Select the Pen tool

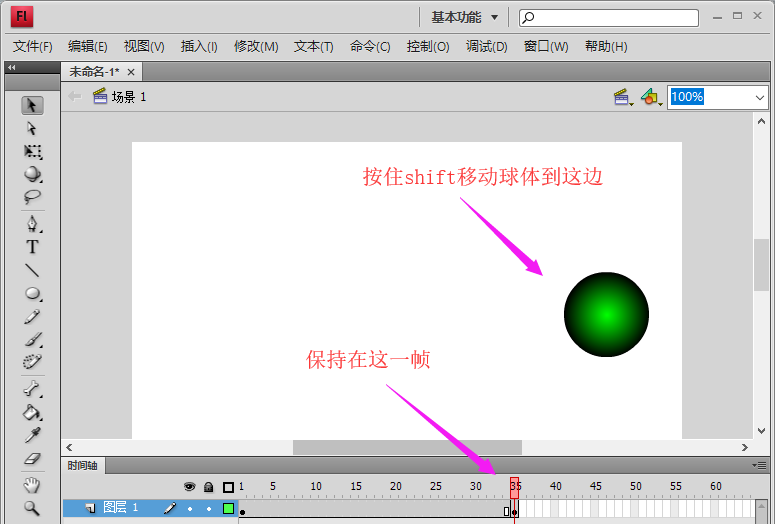coord(32,223)
